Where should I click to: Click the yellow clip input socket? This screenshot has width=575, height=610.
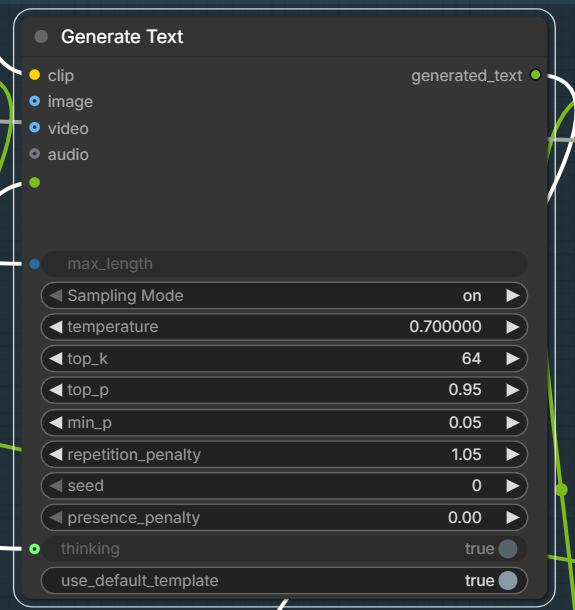pos(35,75)
